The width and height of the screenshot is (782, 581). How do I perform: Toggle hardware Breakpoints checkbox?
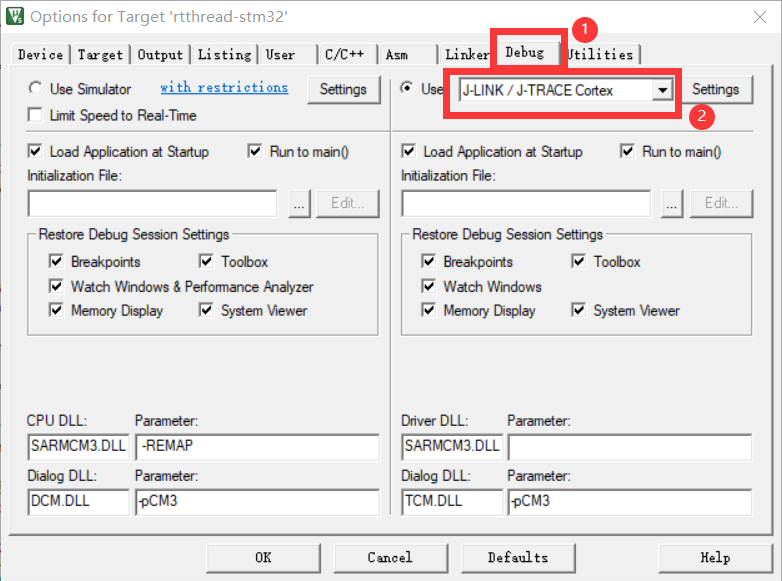(x=428, y=261)
